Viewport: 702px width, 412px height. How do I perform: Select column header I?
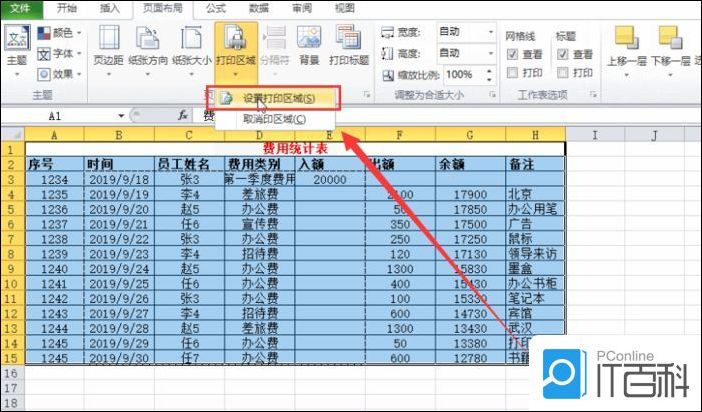point(595,134)
